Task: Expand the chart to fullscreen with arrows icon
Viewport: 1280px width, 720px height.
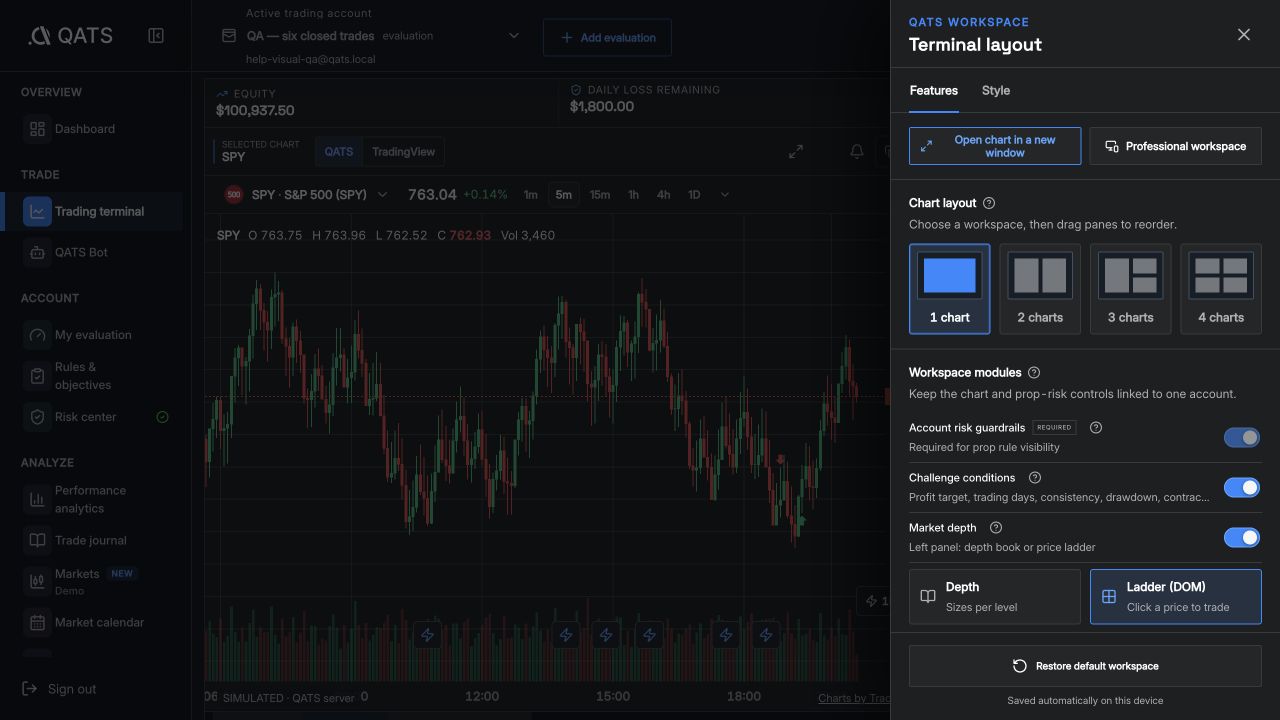Action: coord(796,151)
